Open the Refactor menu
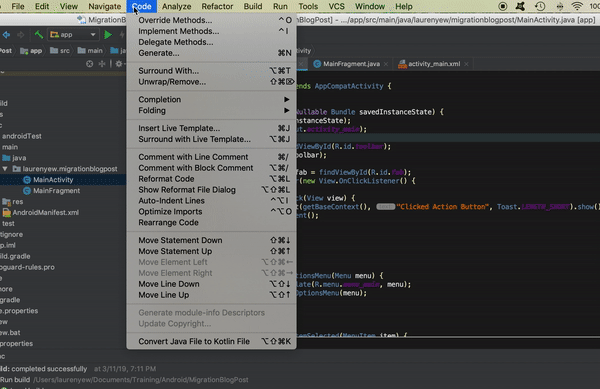 coord(217,7)
